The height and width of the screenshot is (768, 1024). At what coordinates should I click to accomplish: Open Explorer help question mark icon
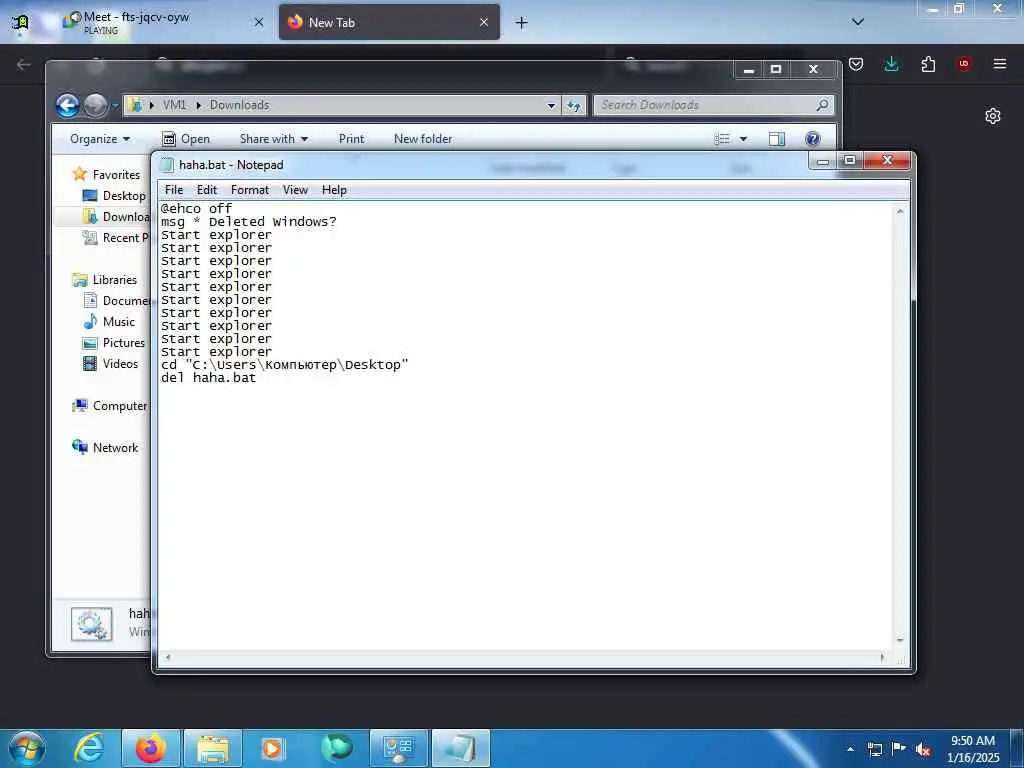pos(812,138)
